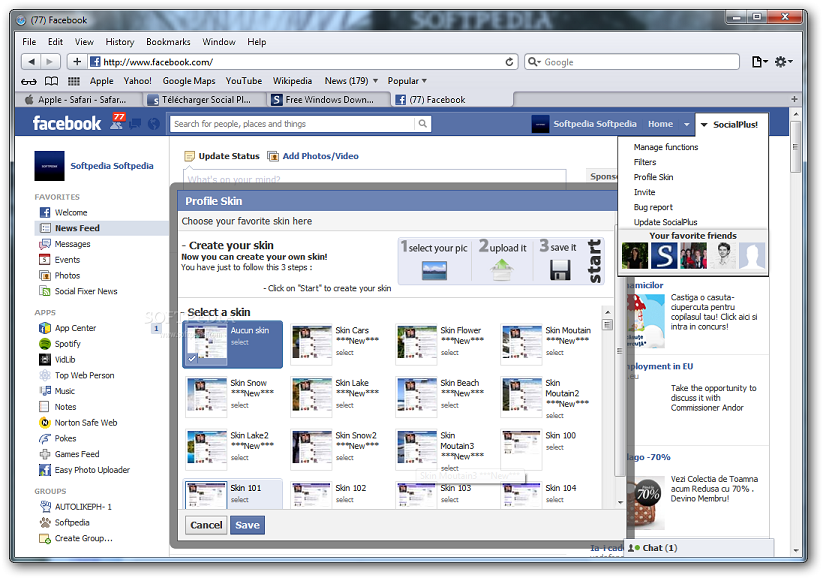The image size is (823, 578).
Task: Select the Skin 101 option
Action: [x=206, y=494]
